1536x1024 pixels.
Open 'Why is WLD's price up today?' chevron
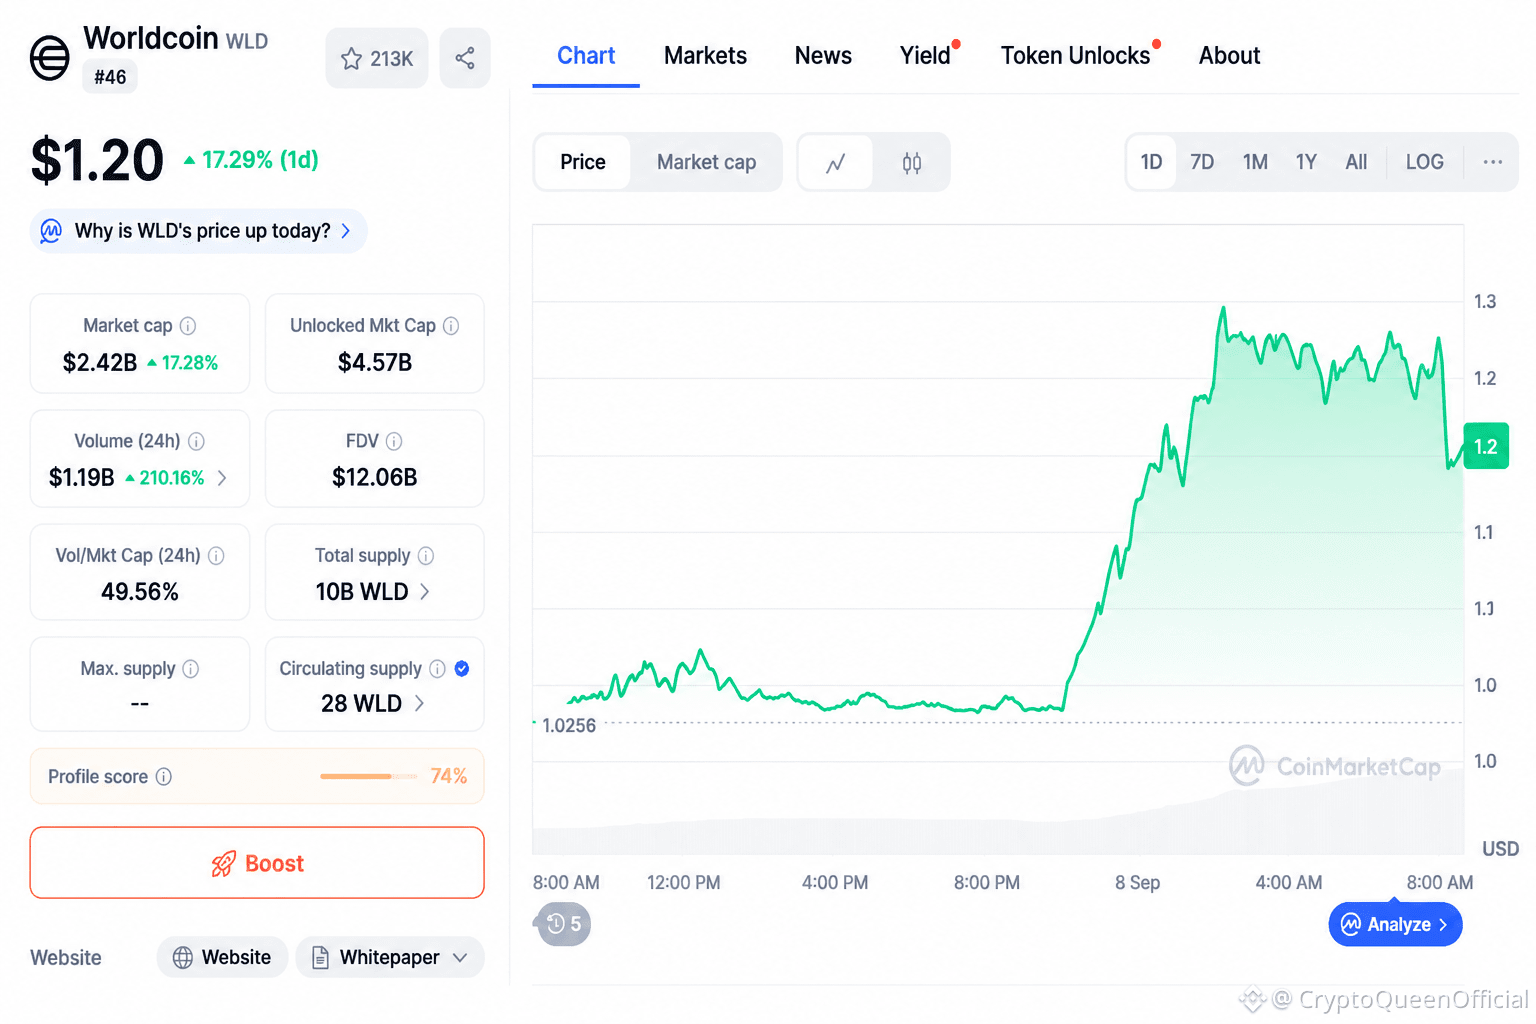pos(346,231)
